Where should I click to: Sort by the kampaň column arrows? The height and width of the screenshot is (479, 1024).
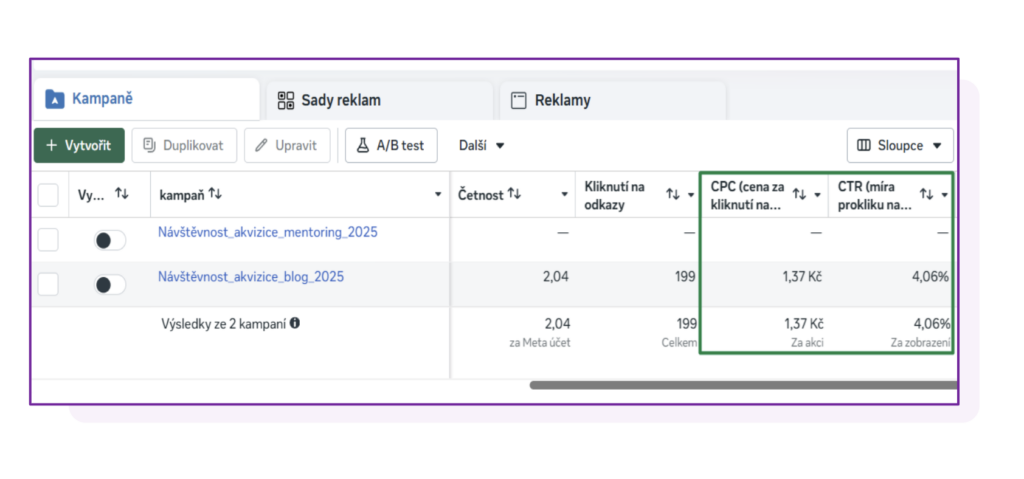(x=216, y=194)
